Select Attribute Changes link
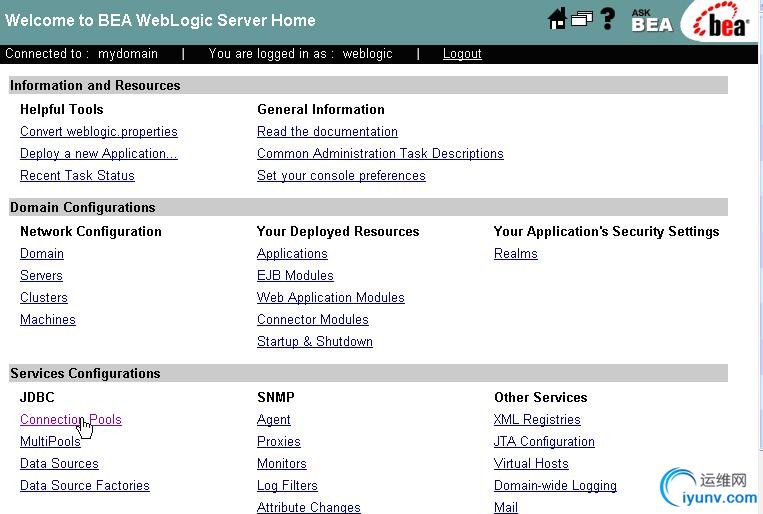Viewport: 763px width, 514px height. point(309,507)
